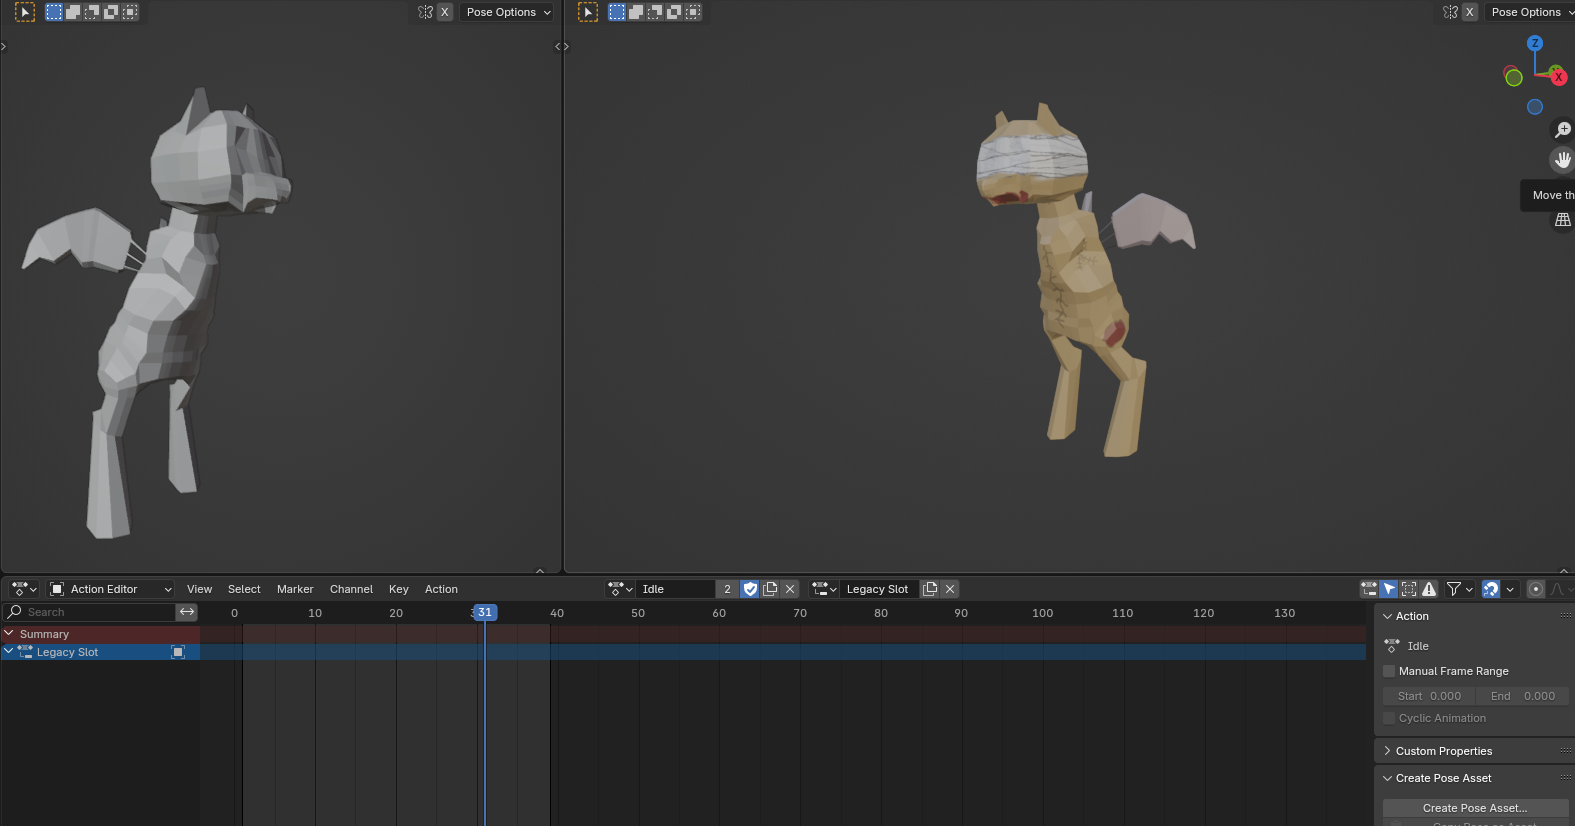Choose Intersect Selection mode in right viewport

693,12
